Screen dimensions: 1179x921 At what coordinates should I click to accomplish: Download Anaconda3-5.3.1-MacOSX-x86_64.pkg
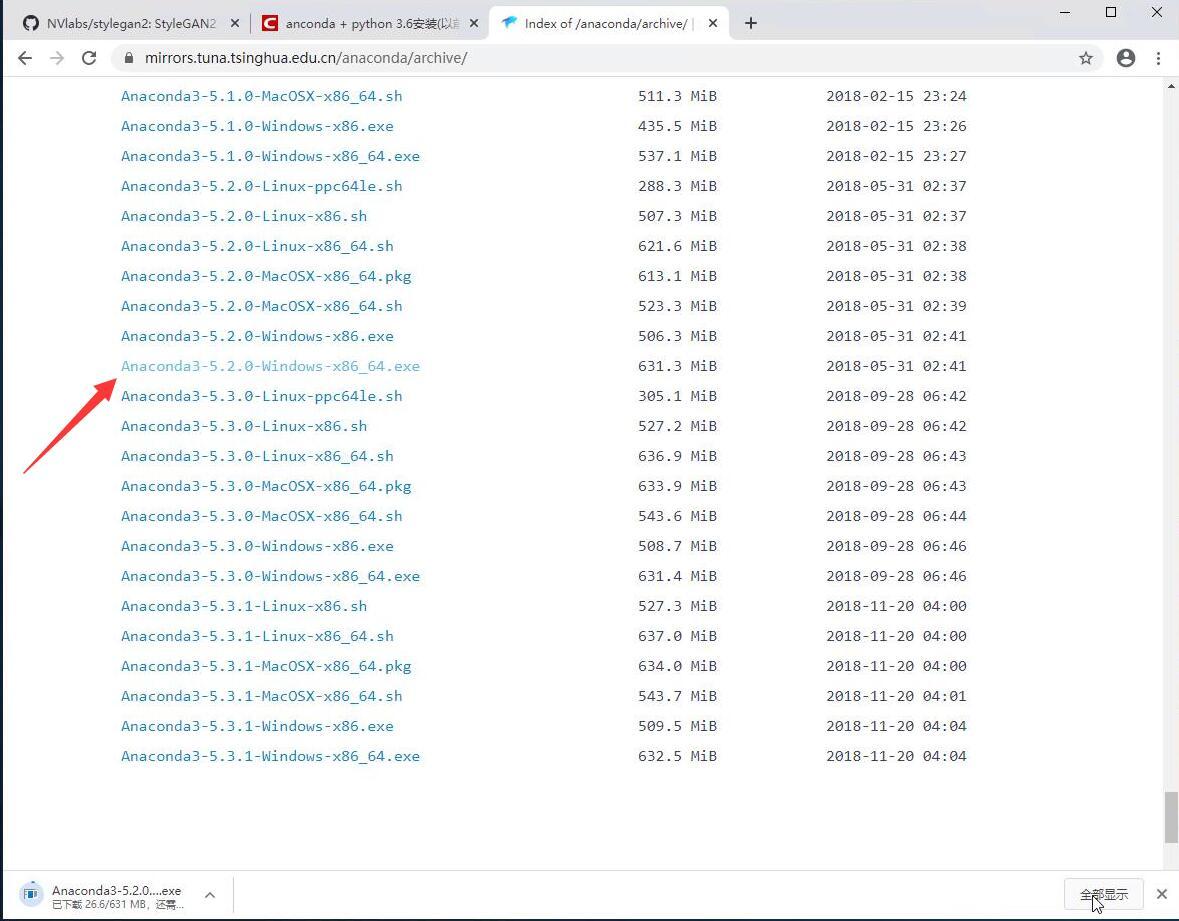pyautogui.click(x=266, y=666)
